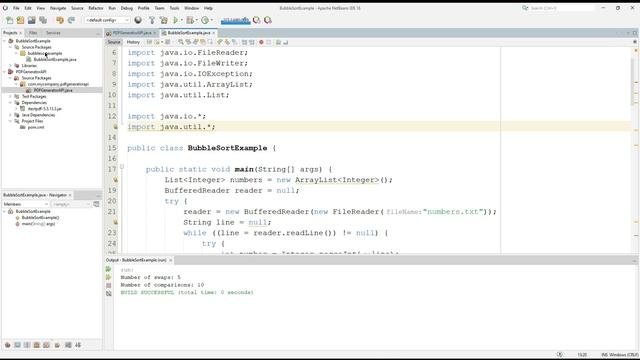Image resolution: width=640 pixels, height=360 pixels.
Task: Expand the Libraries node in Projects tree
Action: click(x=11, y=65)
